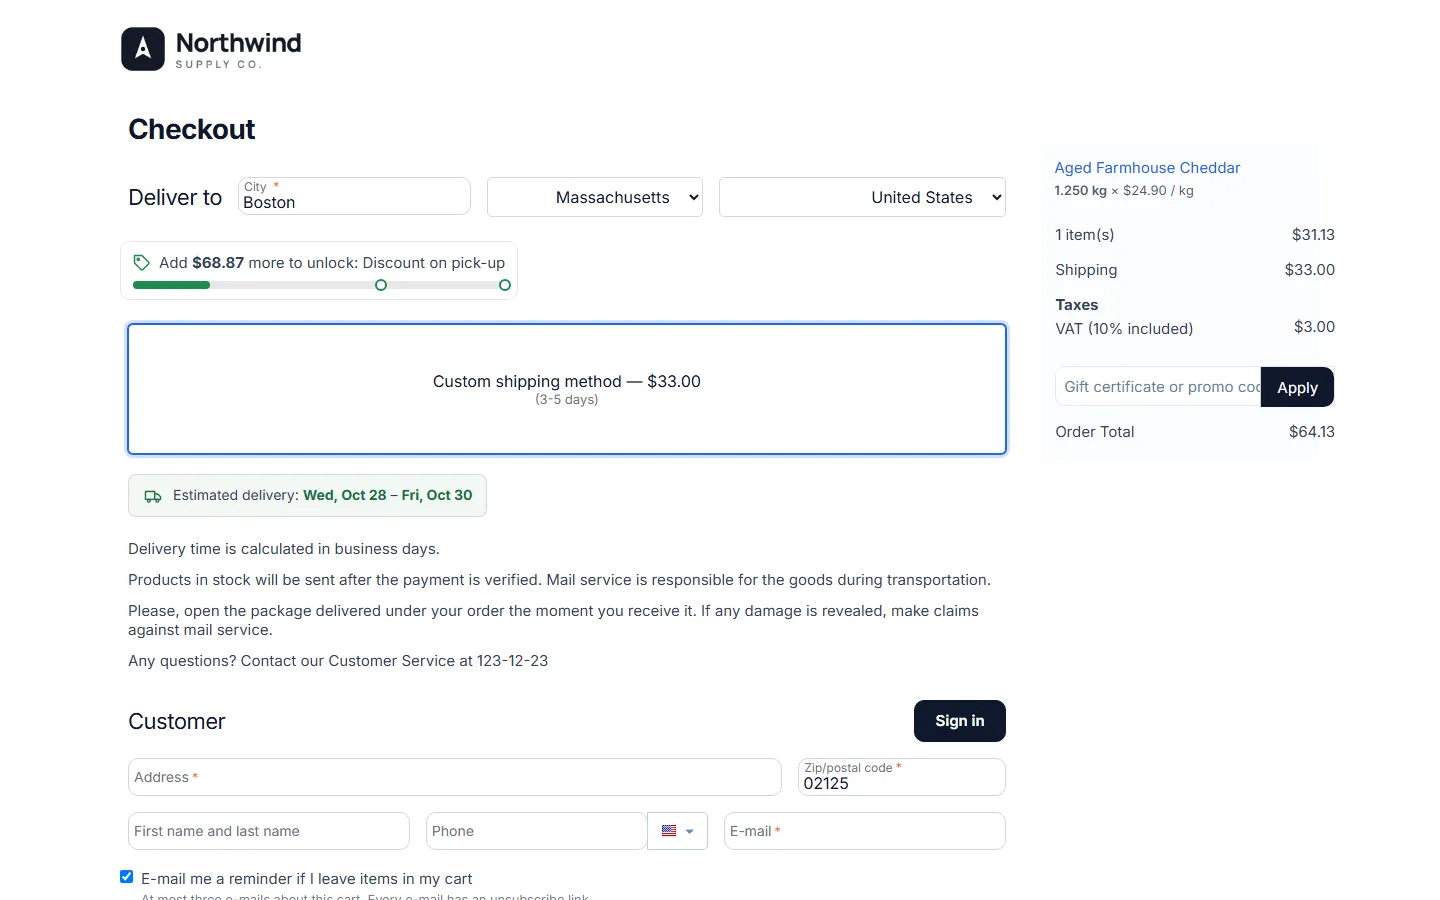
Task: Click the VAT amount $3.00
Action: pos(1314,327)
